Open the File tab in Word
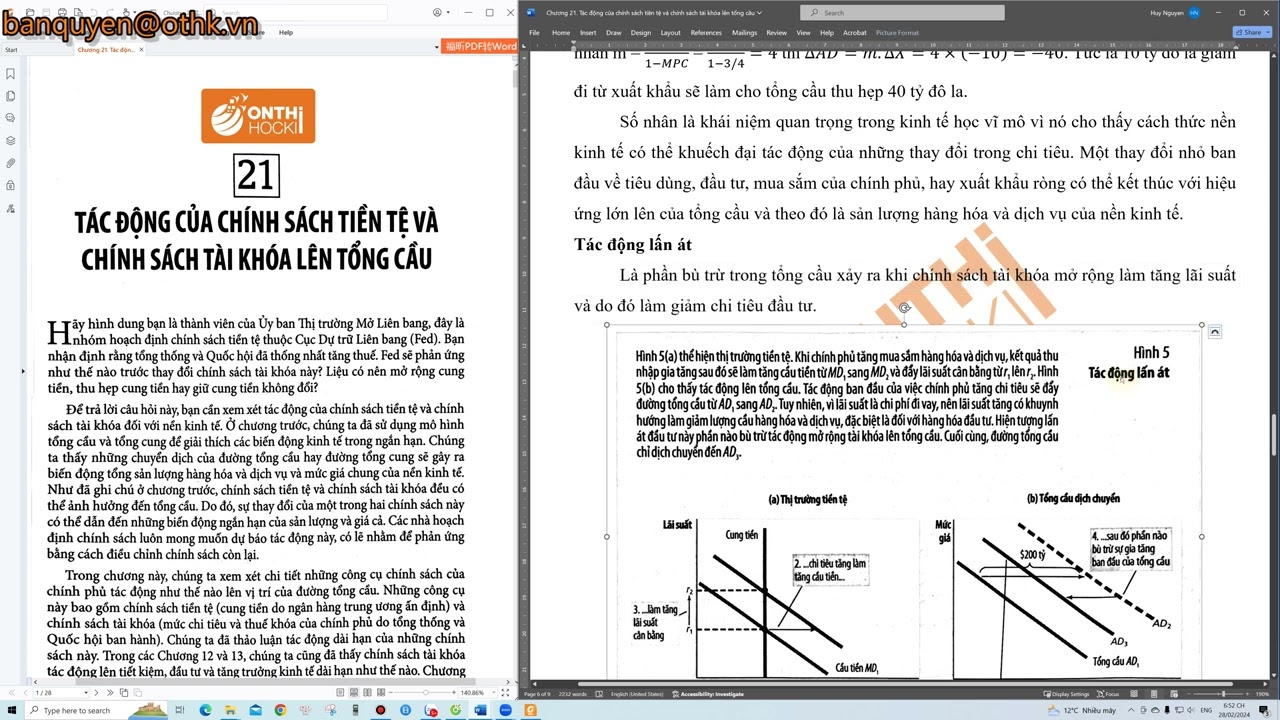 click(534, 32)
